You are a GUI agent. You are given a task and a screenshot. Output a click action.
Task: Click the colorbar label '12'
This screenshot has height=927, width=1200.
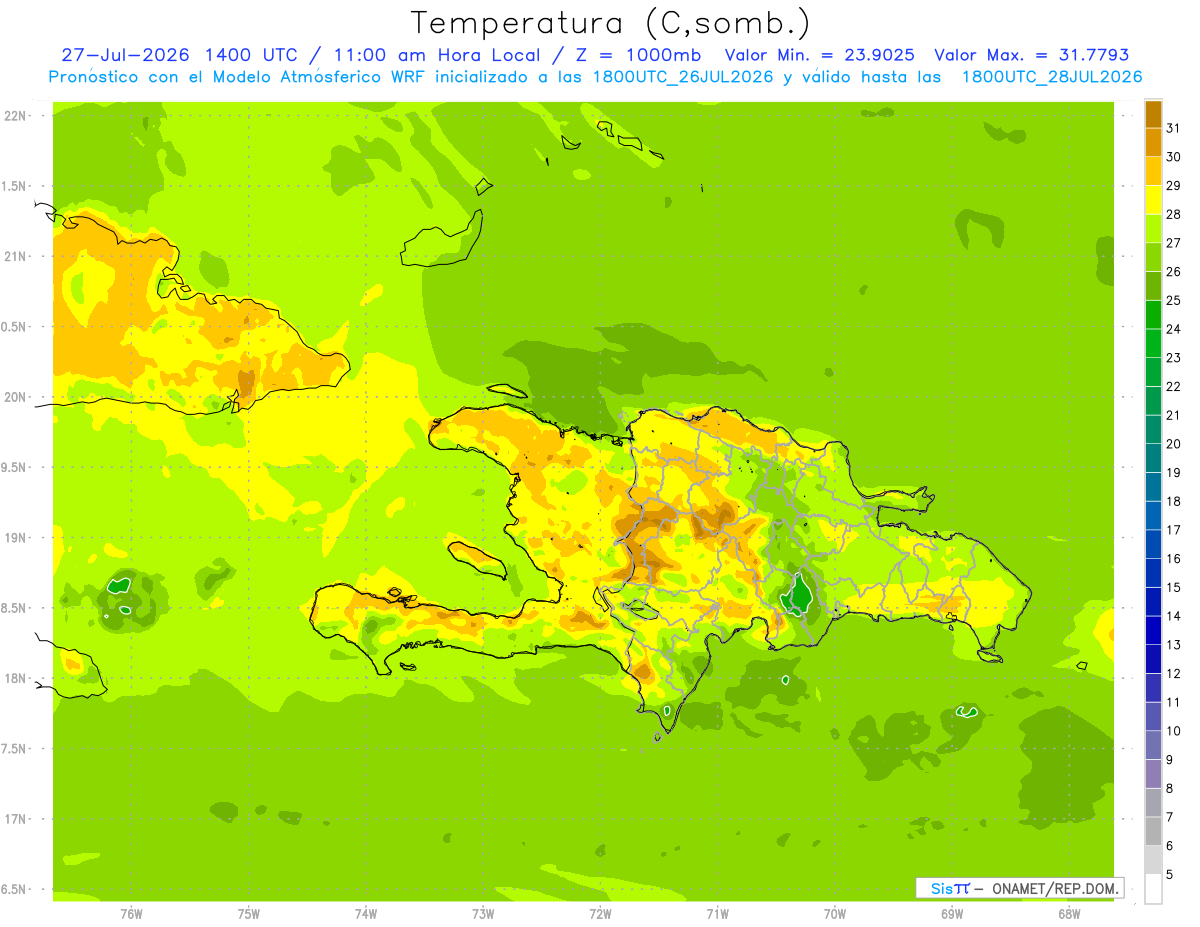1174,674
